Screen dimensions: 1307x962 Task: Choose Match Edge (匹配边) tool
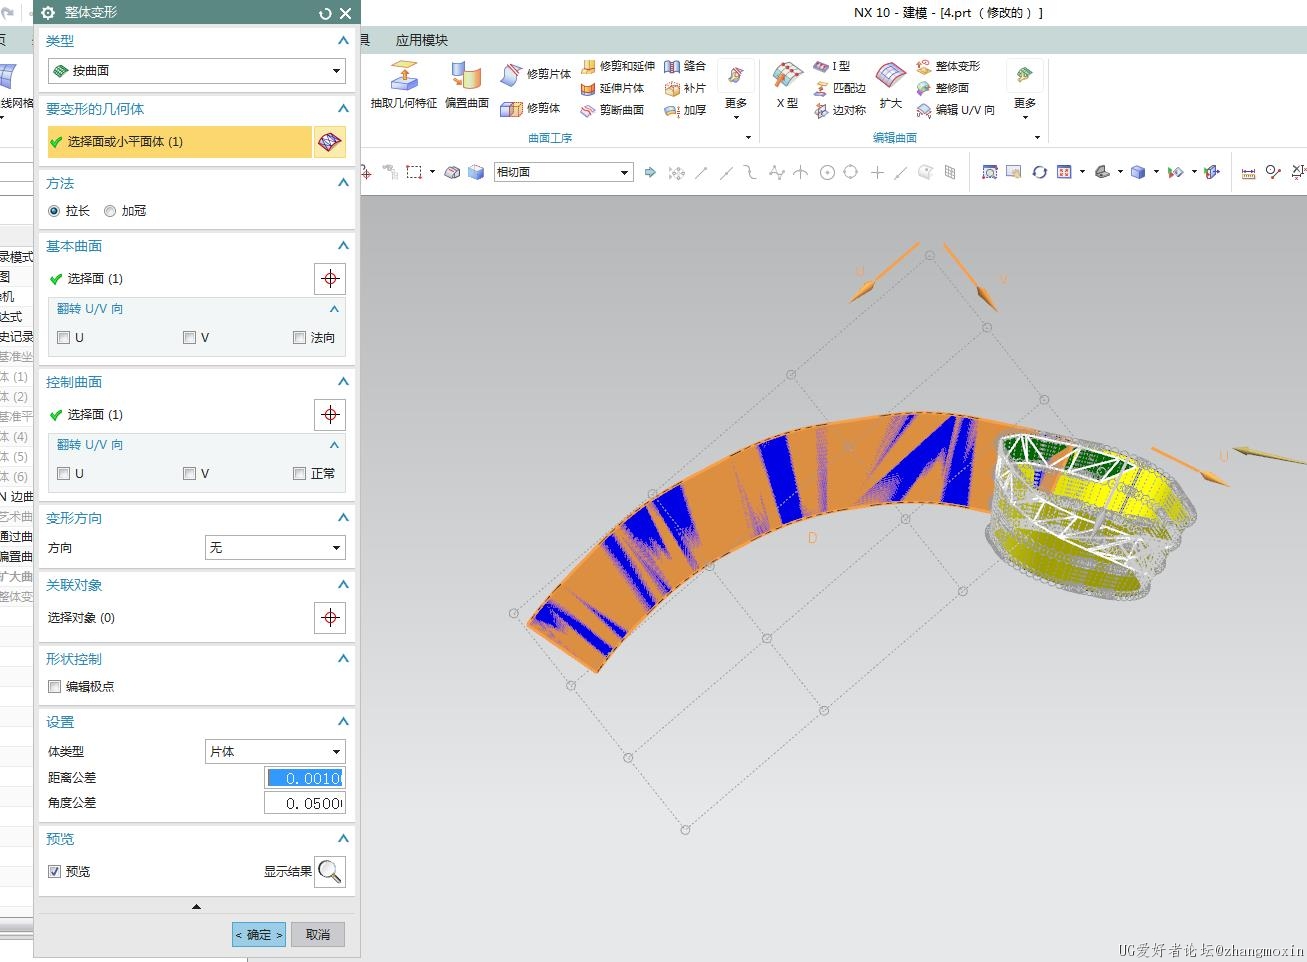(839, 88)
